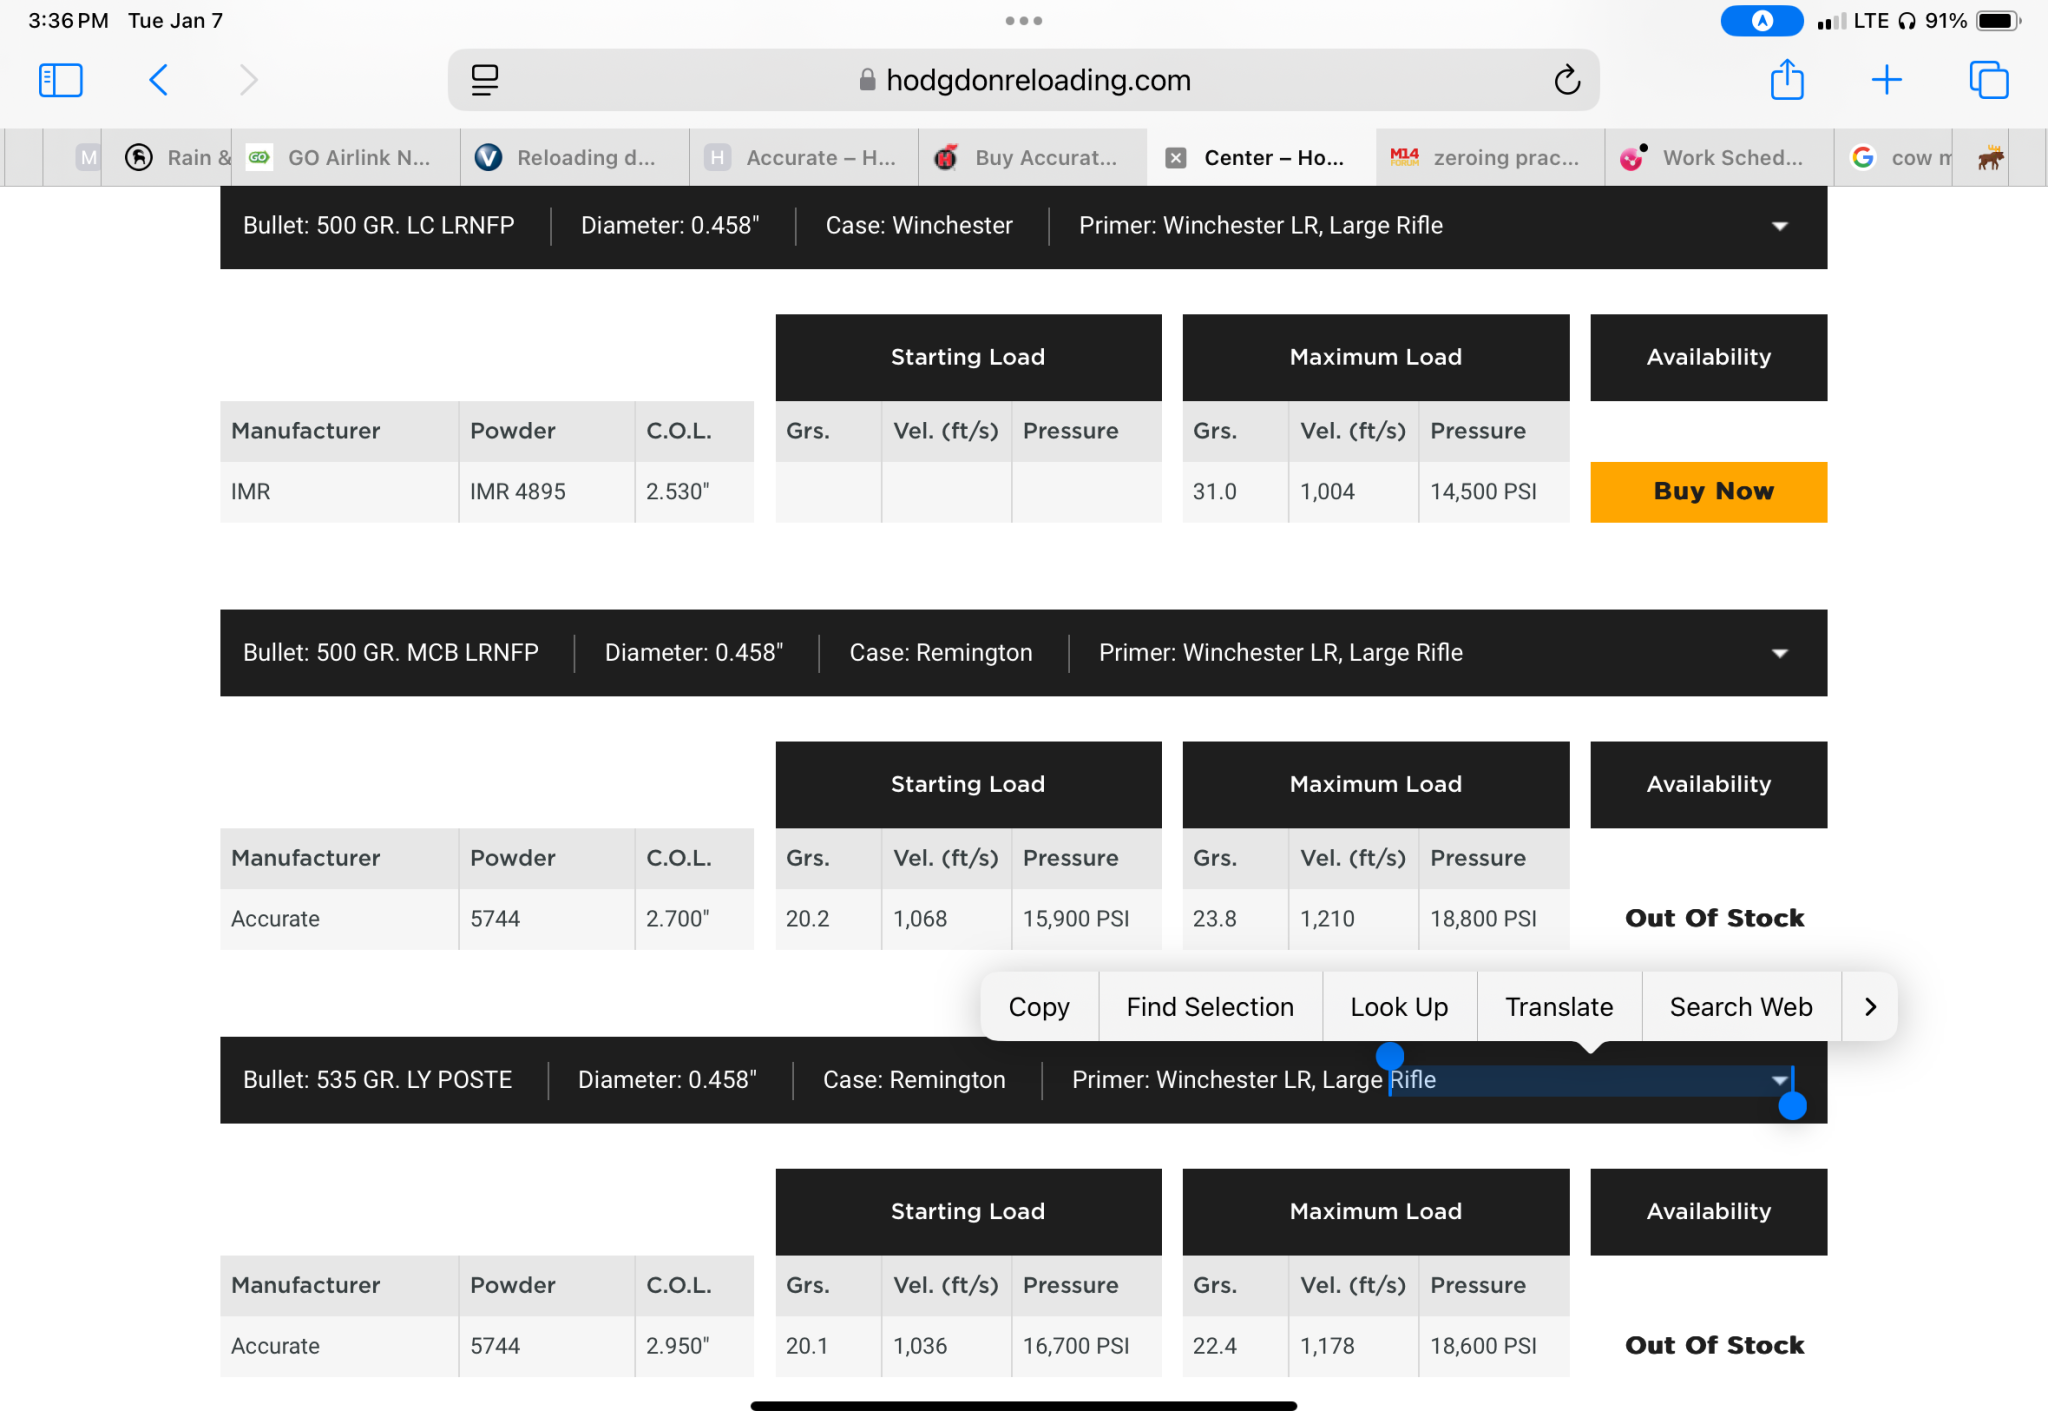Tap the home indicator bar
The image size is (2048, 1424).
[x=1024, y=1406]
